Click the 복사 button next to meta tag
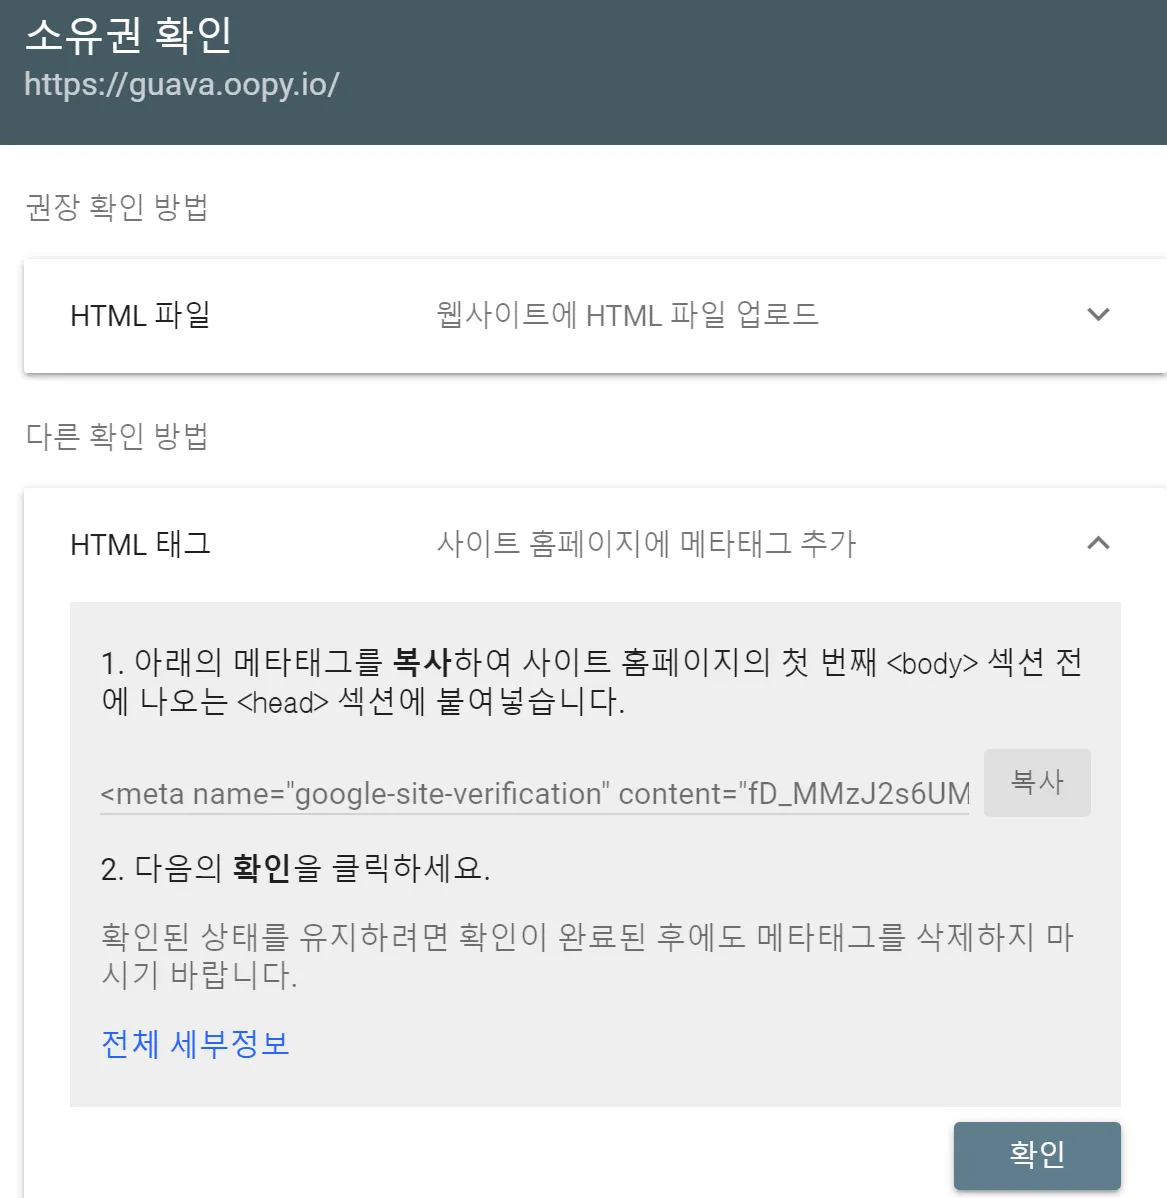Image resolution: width=1167 pixels, height=1198 pixels. [1037, 782]
